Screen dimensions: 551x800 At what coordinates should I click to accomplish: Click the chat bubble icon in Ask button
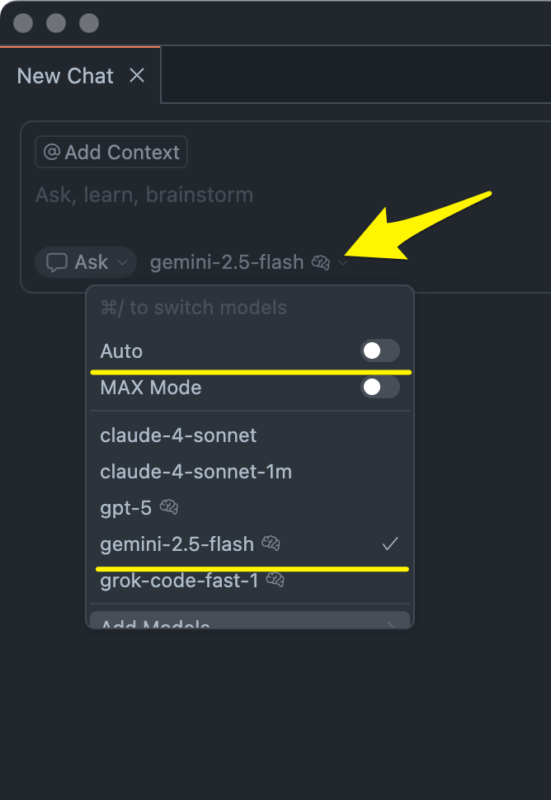[56, 263]
